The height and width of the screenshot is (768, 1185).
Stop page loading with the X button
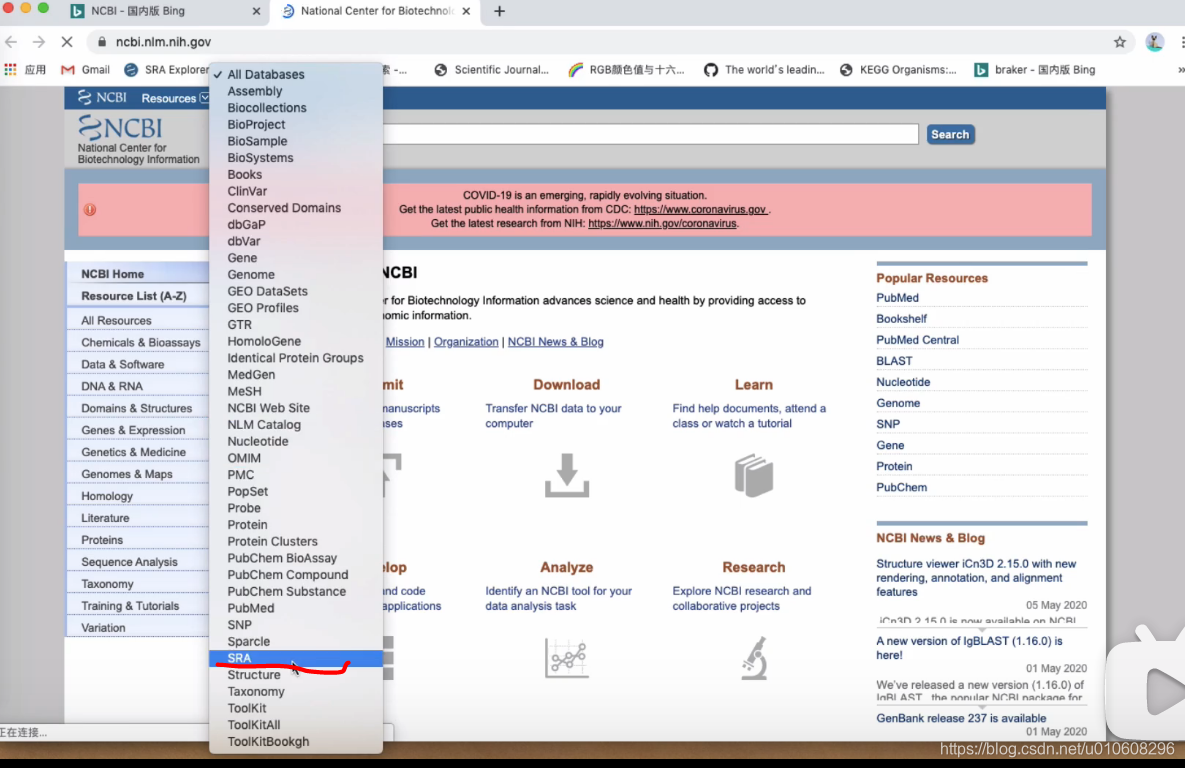[x=67, y=42]
